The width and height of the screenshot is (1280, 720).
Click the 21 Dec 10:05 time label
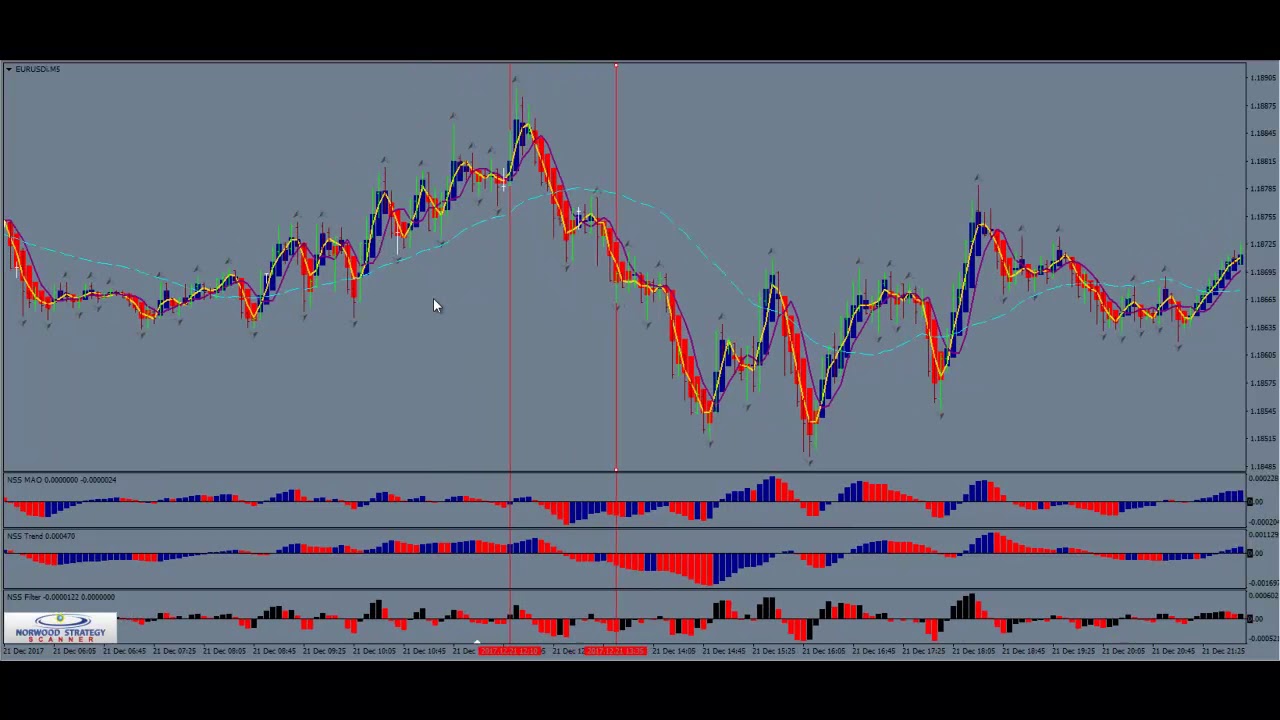[374, 651]
